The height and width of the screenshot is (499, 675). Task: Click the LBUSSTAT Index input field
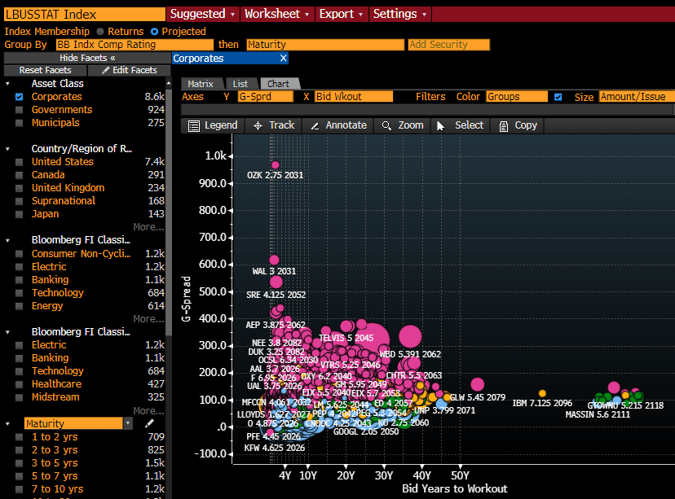click(x=84, y=14)
